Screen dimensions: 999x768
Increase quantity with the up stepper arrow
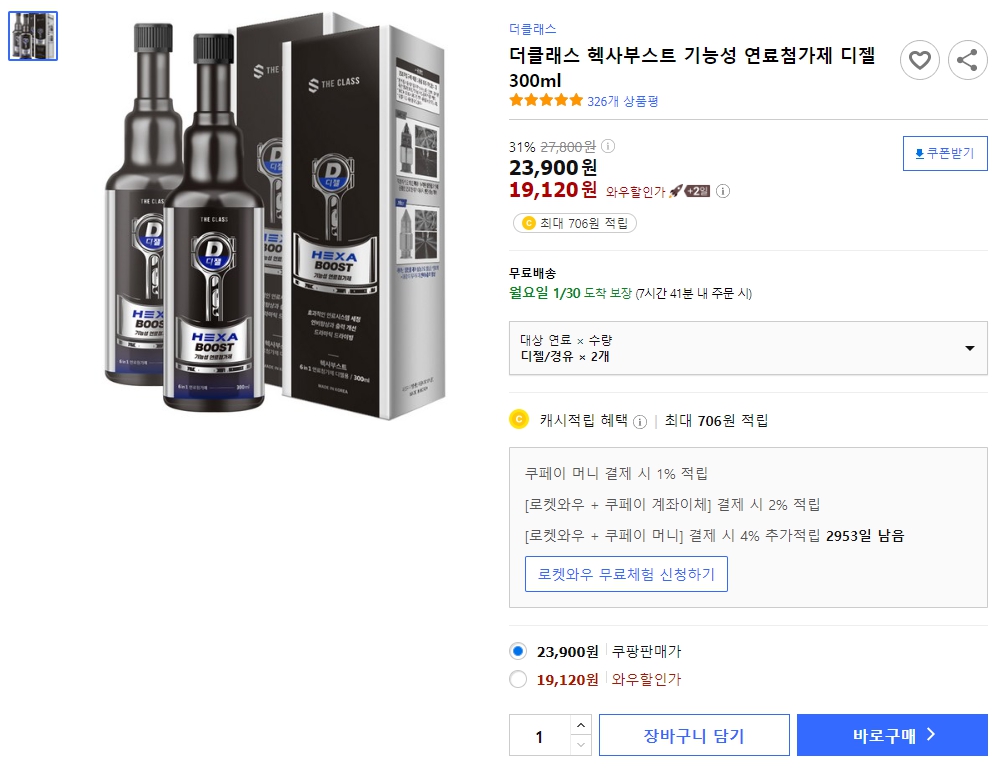(579, 726)
